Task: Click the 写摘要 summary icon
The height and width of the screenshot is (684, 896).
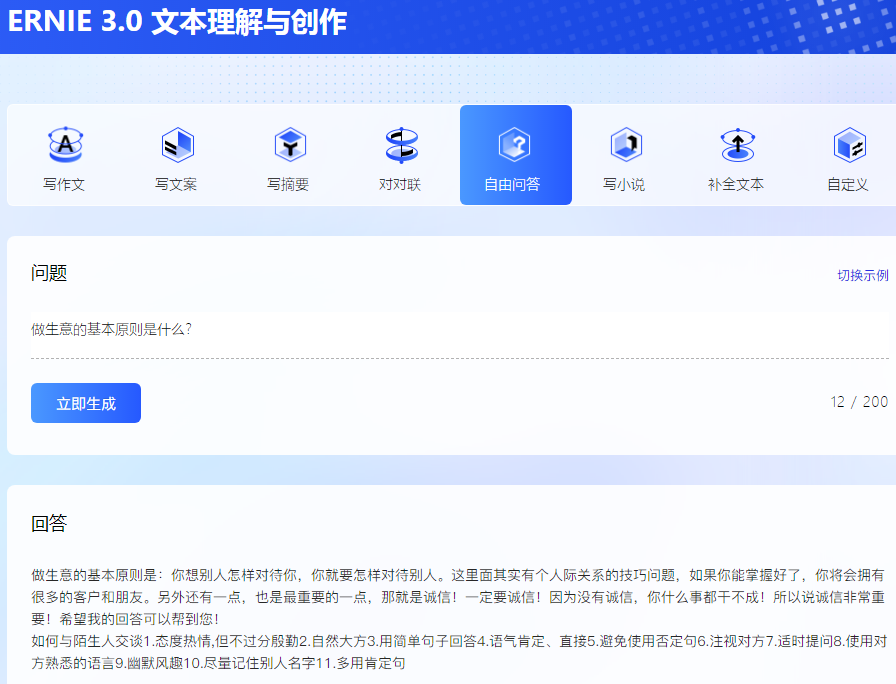Action: pos(290,145)
